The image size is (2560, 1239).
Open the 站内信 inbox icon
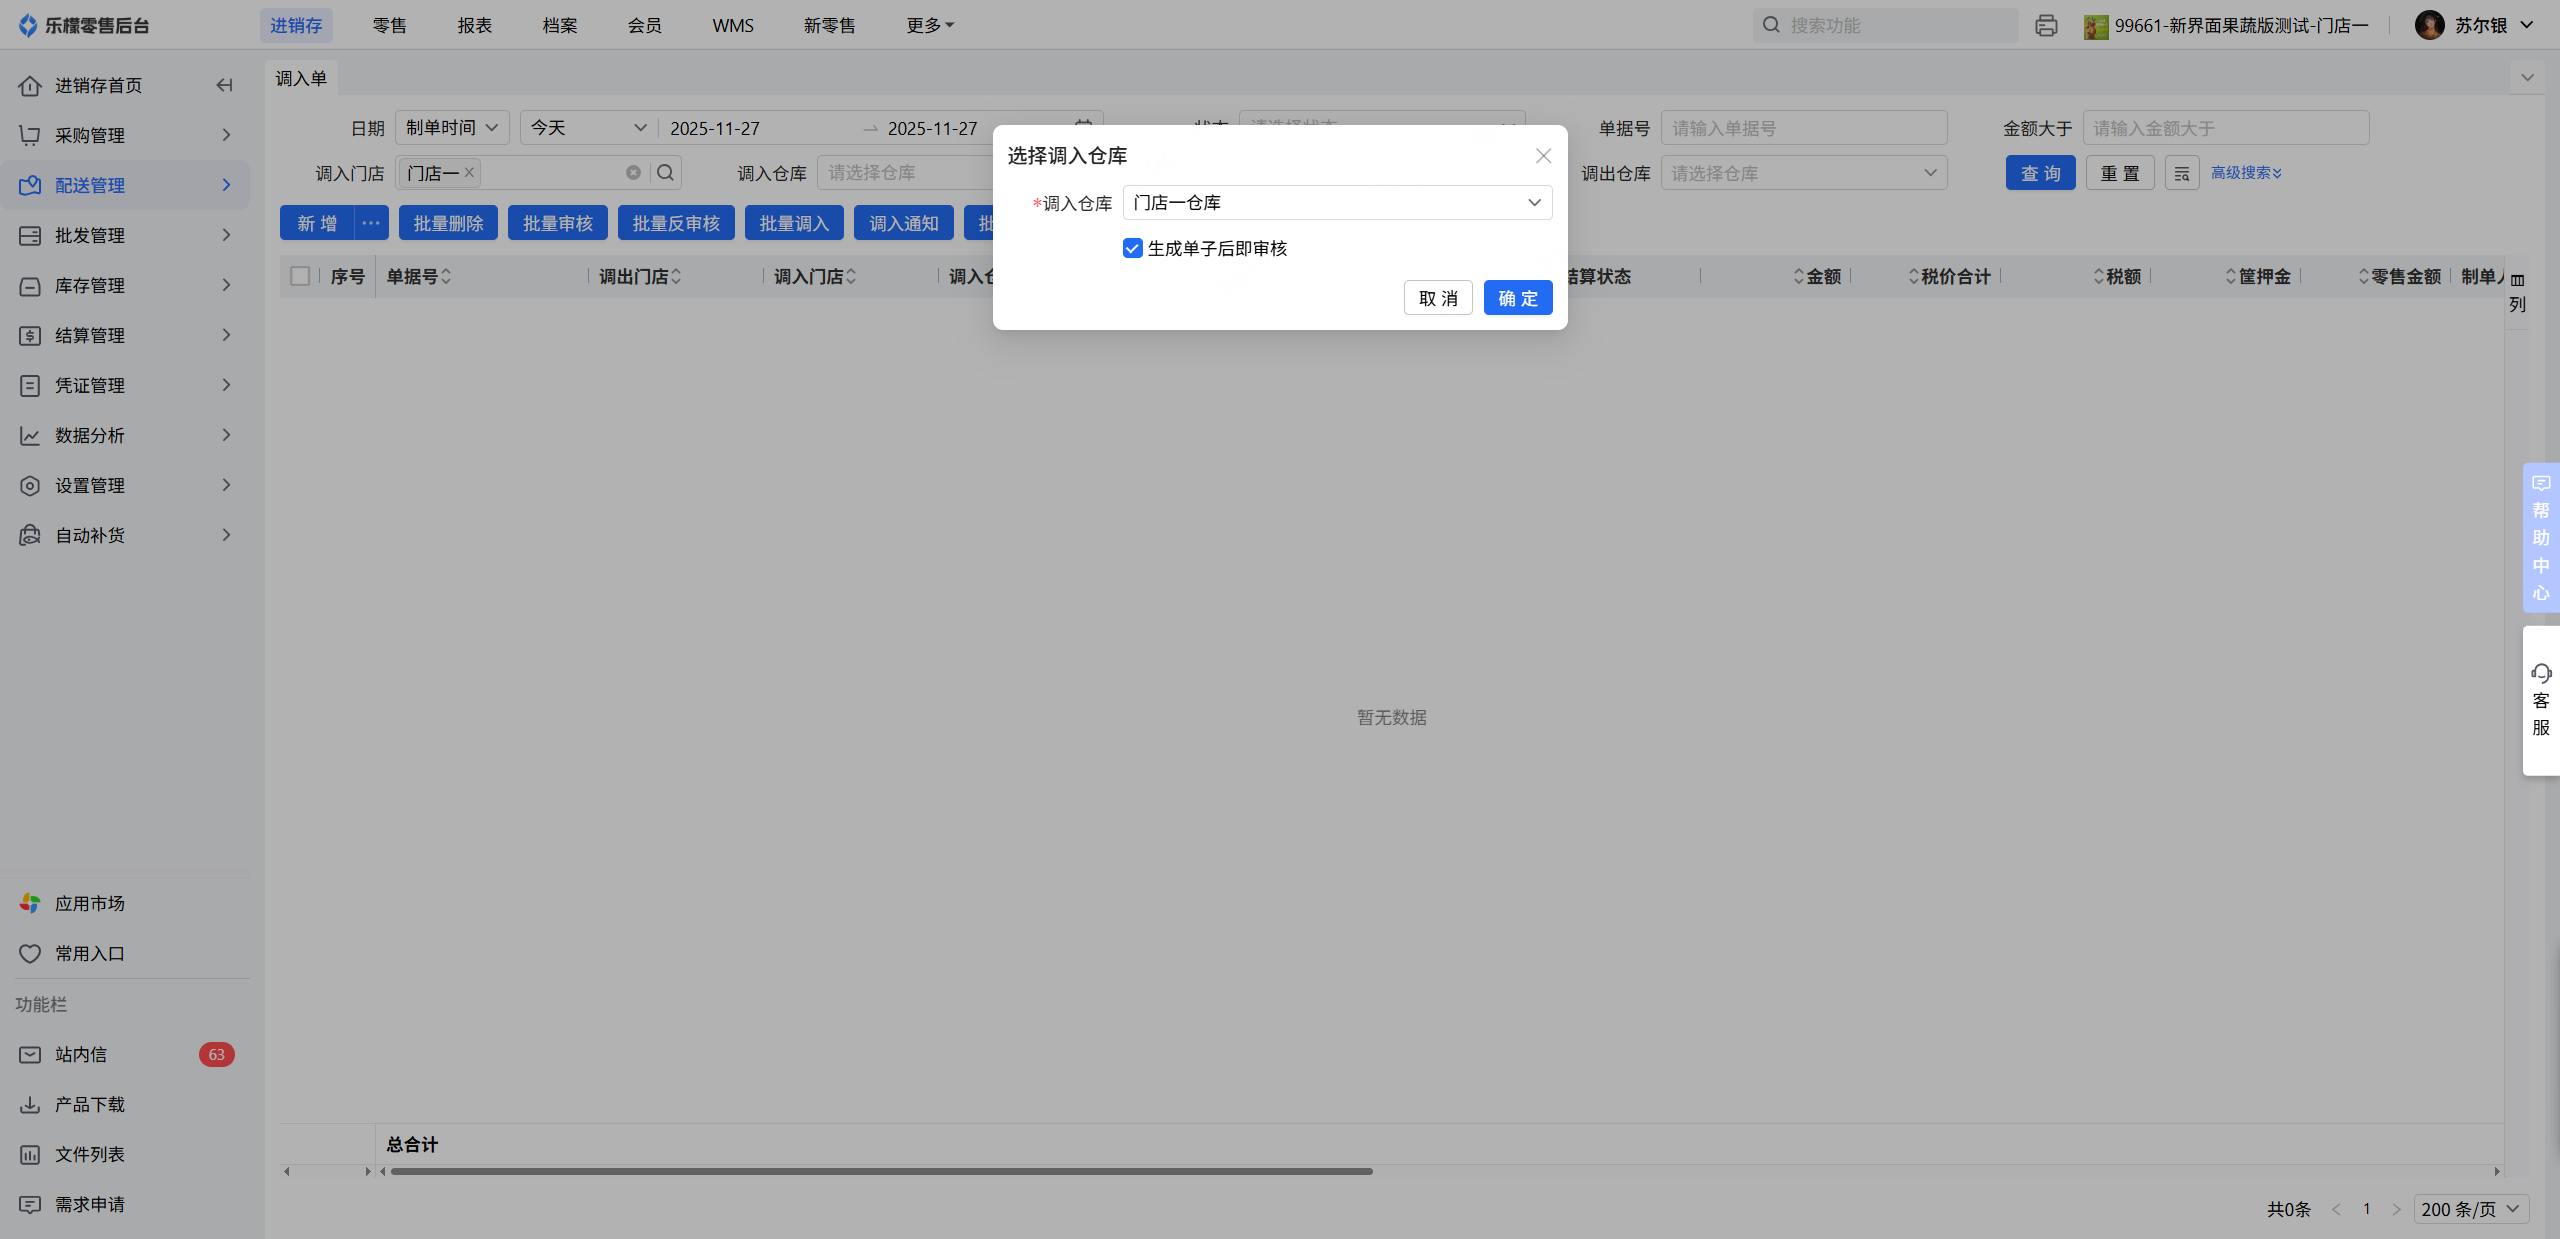(x=30, y=1054)
